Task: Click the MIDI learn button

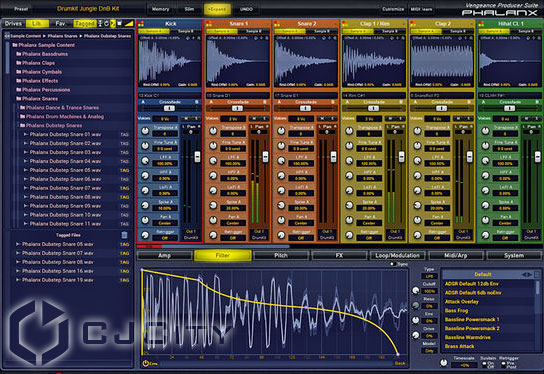Action: [421, 9]
